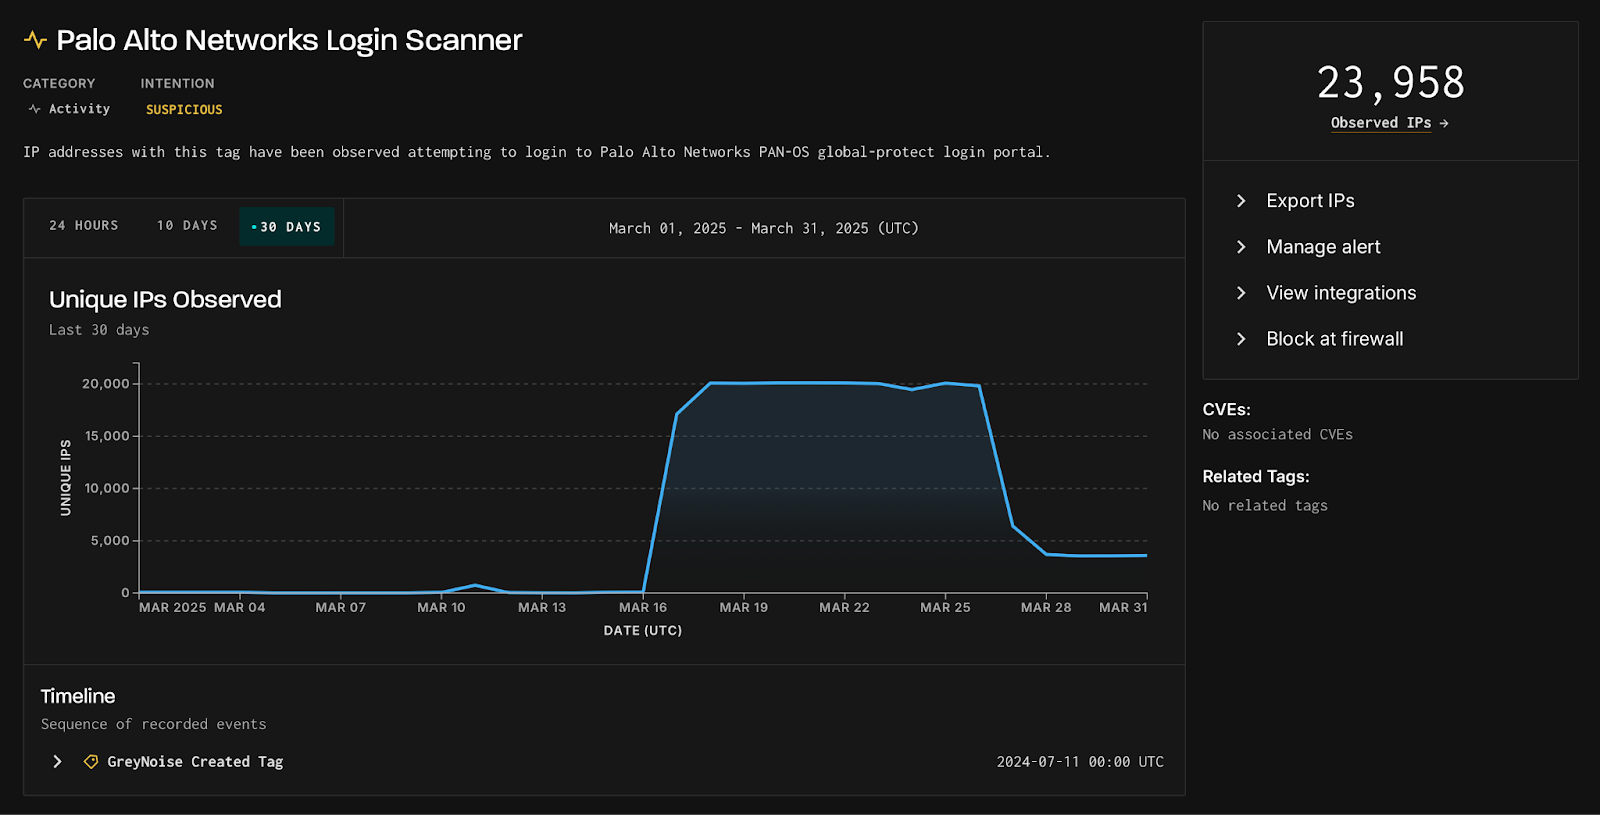Click the 2024-07-11 timeline timestamp

(1079, 762)
